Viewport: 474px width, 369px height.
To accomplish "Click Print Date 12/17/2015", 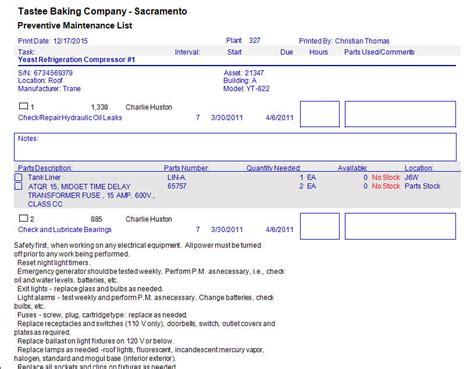I will [x=53, y=41].
